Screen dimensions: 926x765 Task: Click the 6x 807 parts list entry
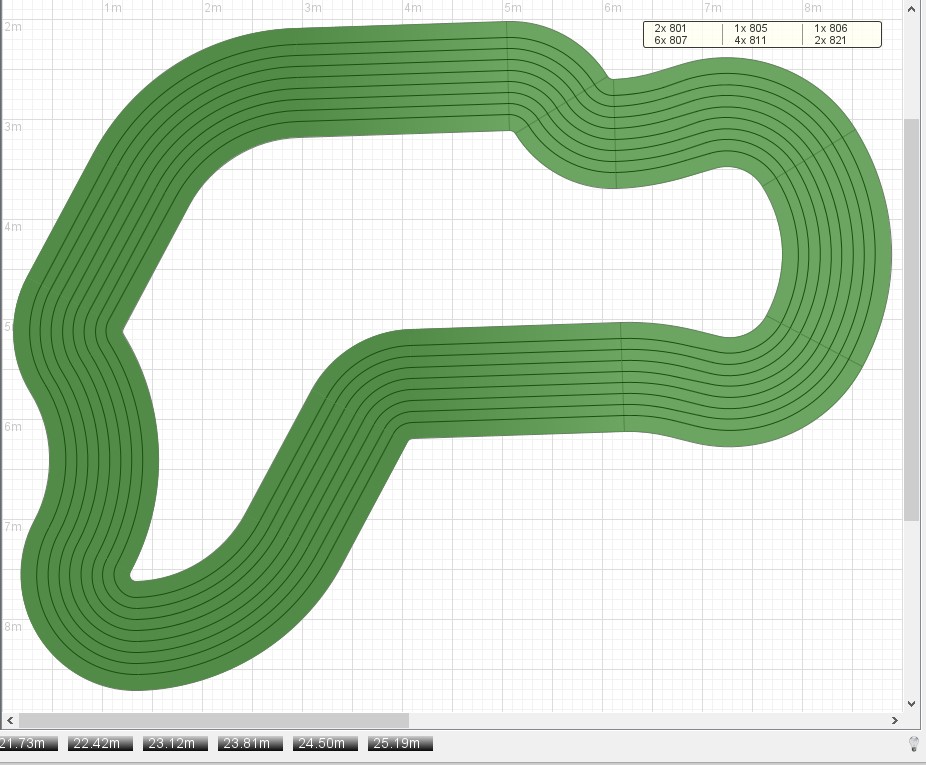pos(671,40)
